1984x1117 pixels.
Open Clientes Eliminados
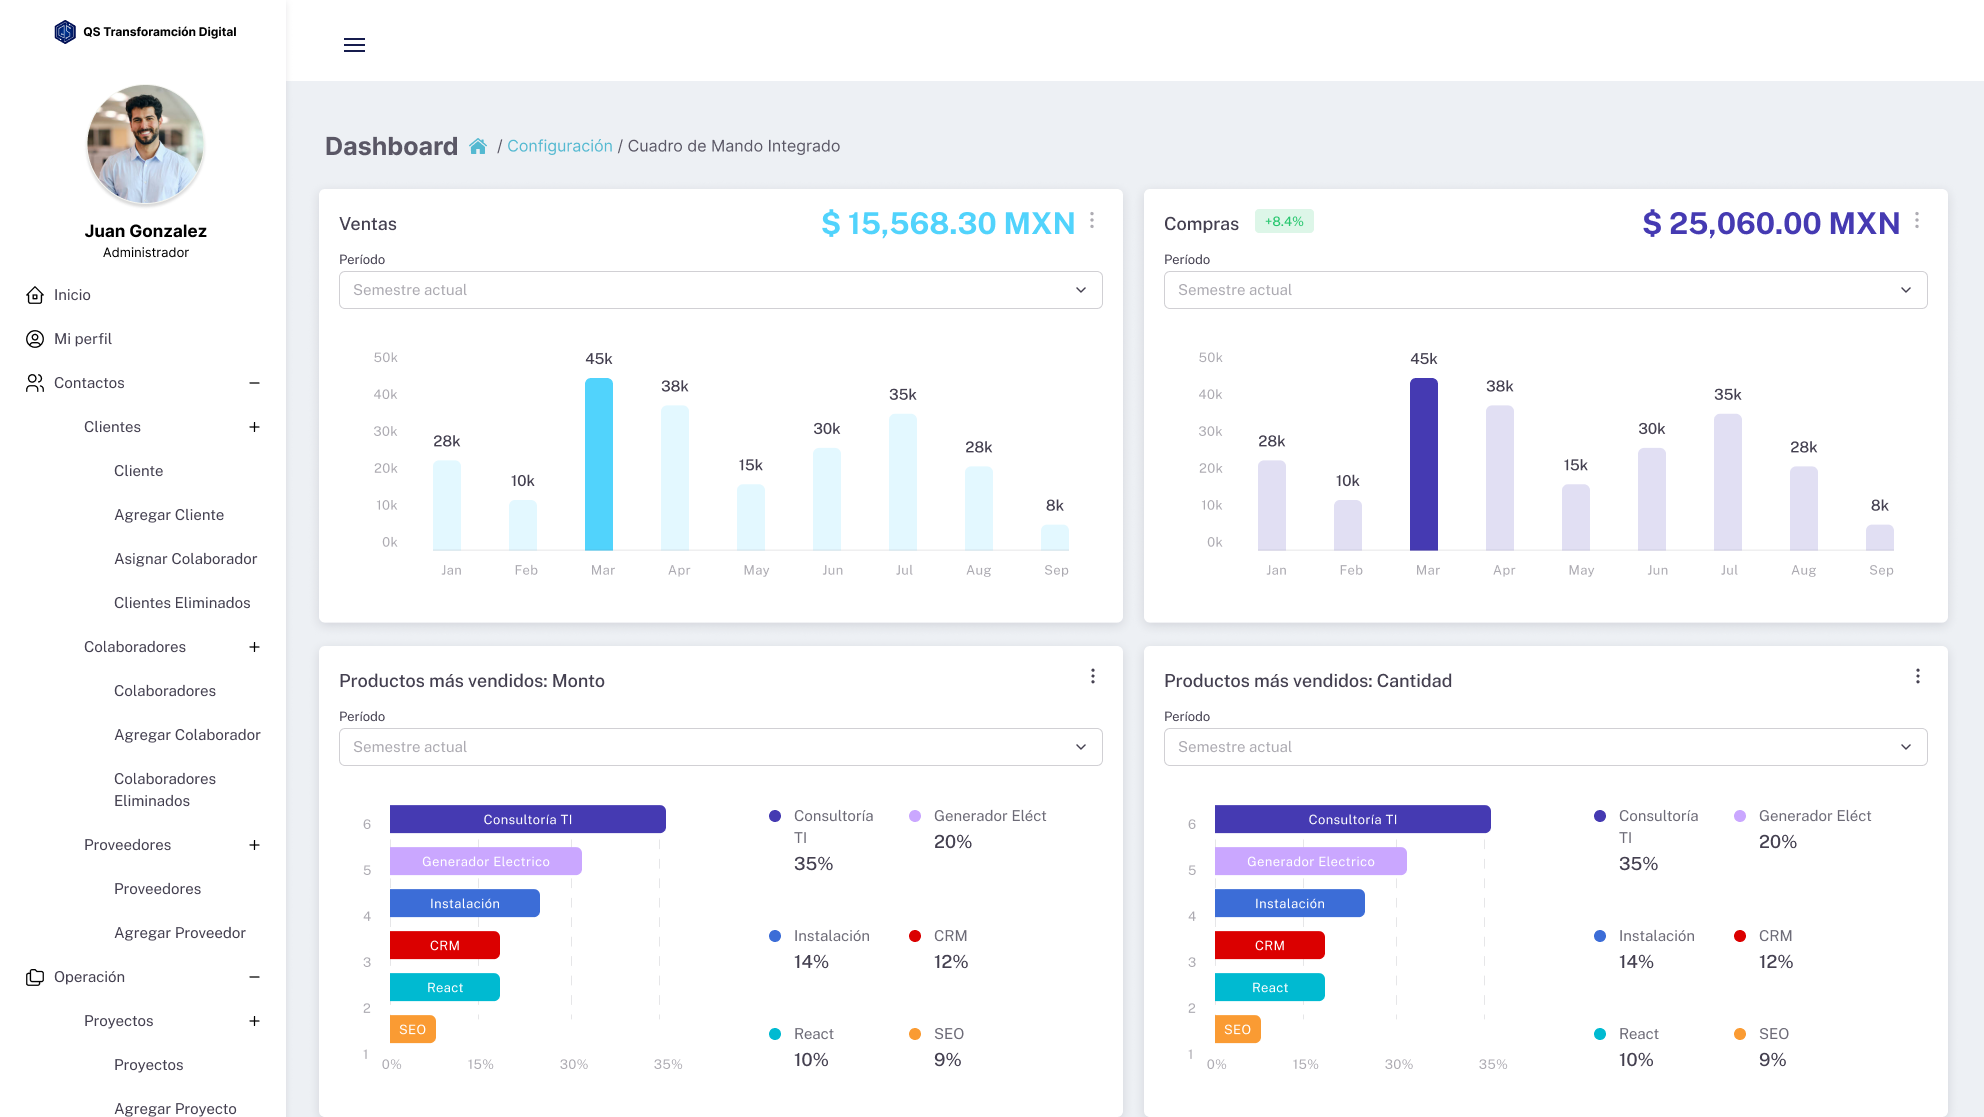182,603
